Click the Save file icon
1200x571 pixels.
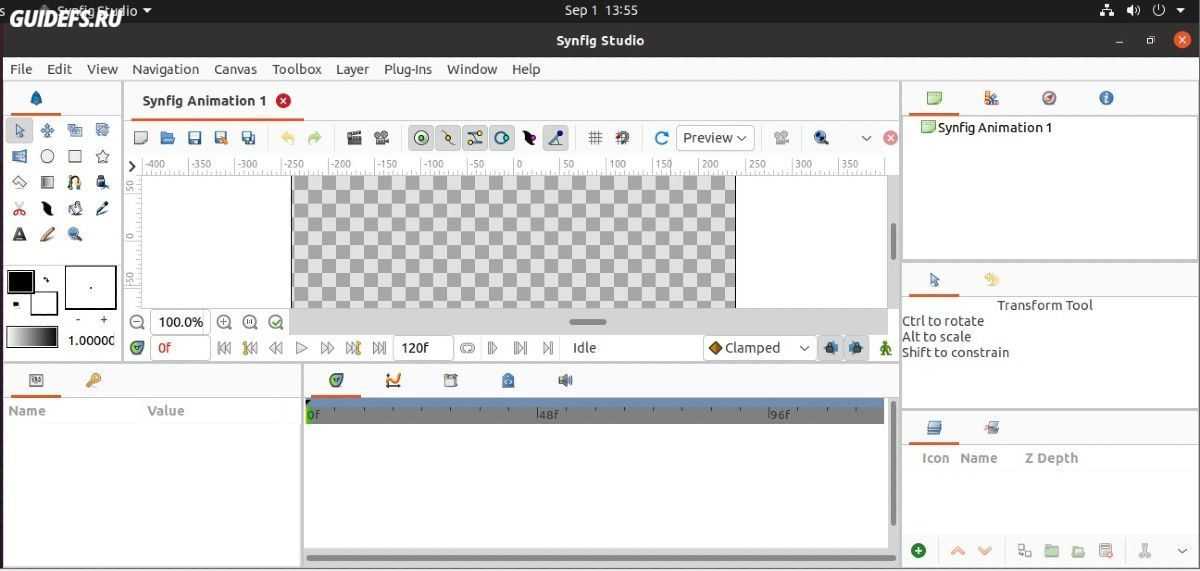point(195,138)
